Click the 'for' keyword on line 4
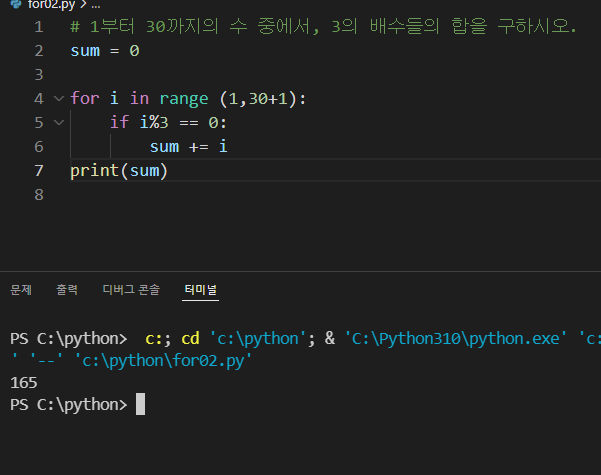This screenshot has height=475, width=601. 85,99
